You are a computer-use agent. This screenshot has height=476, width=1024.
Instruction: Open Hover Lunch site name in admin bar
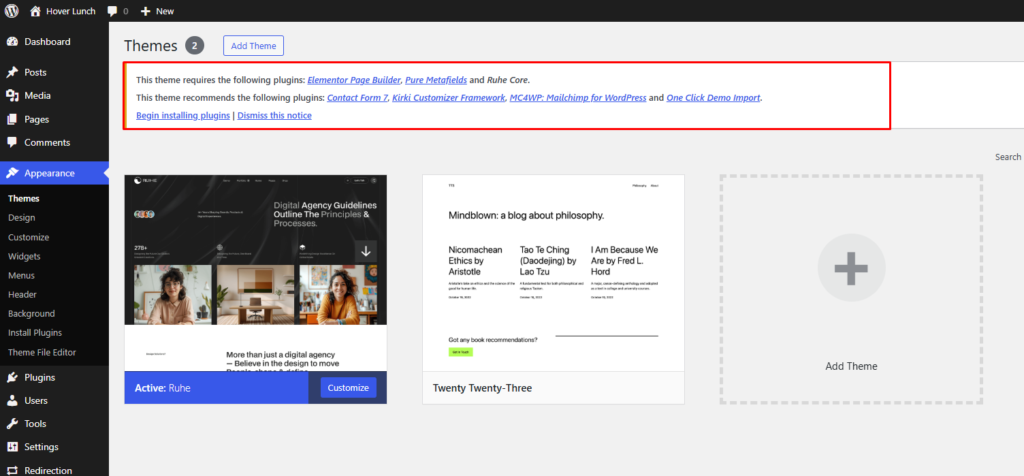71,11
